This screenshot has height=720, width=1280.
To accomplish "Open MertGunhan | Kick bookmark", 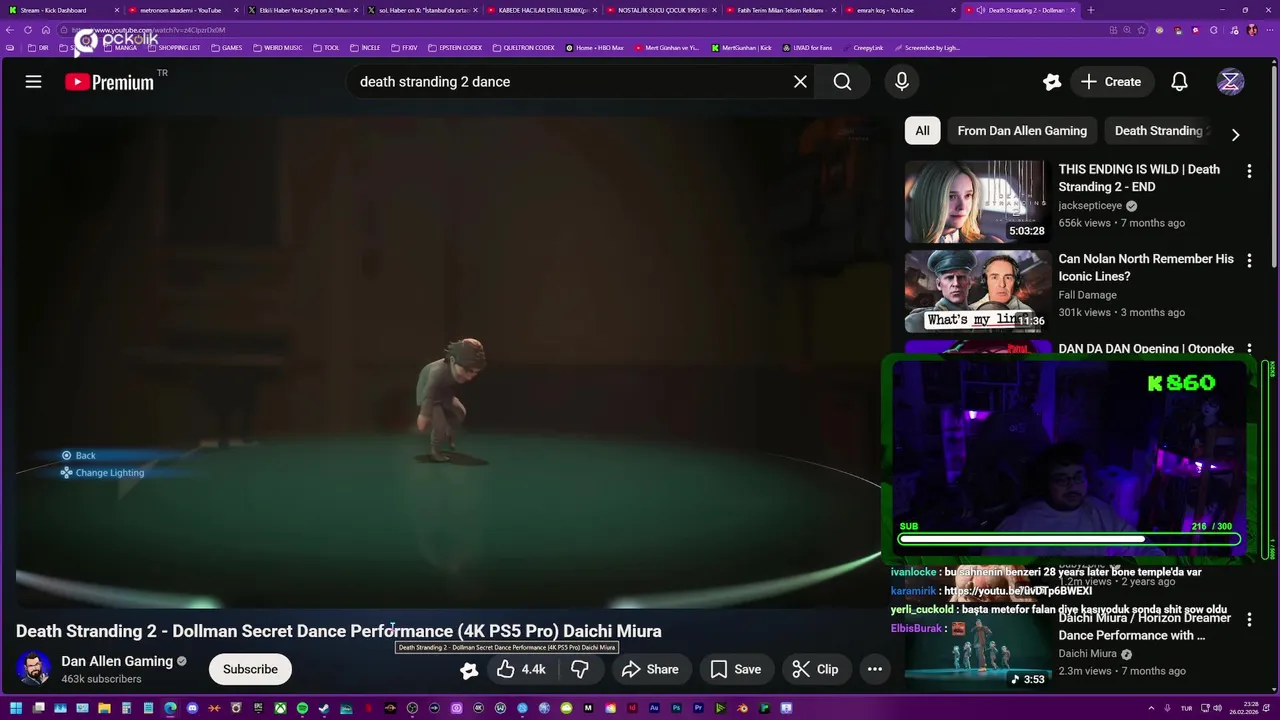I will [x=742, y=48].
